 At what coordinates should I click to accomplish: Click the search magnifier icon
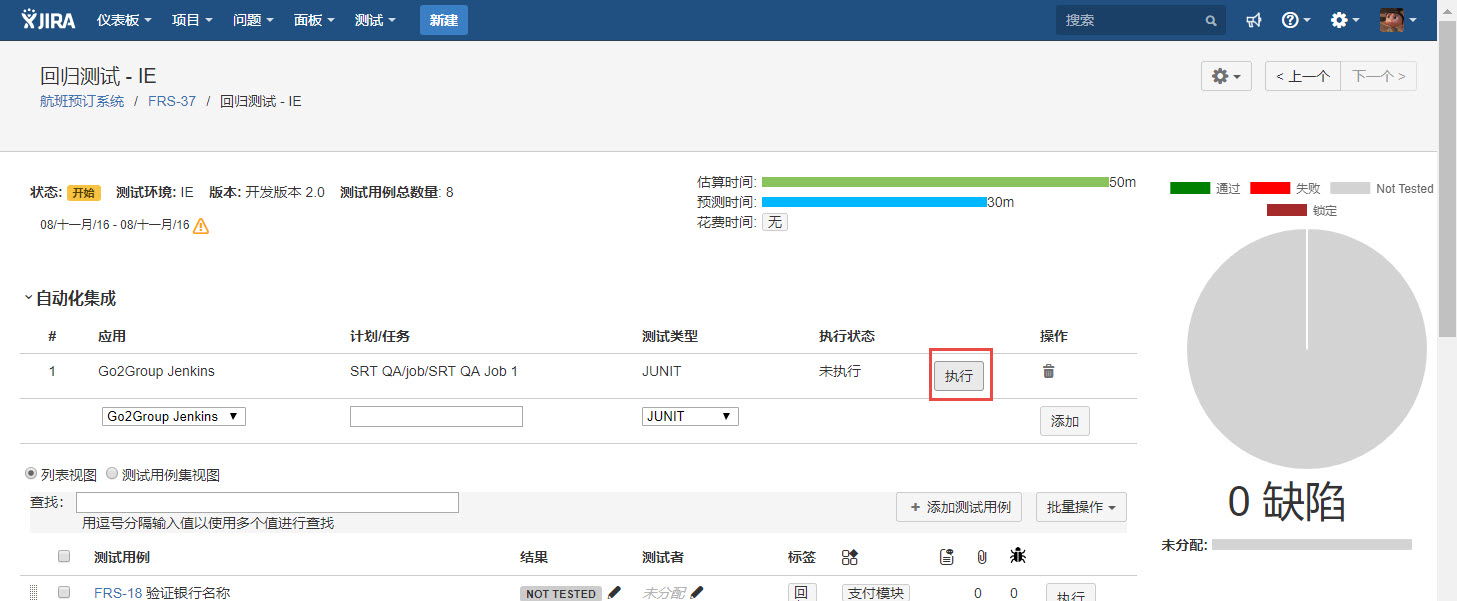(1210, 20)
